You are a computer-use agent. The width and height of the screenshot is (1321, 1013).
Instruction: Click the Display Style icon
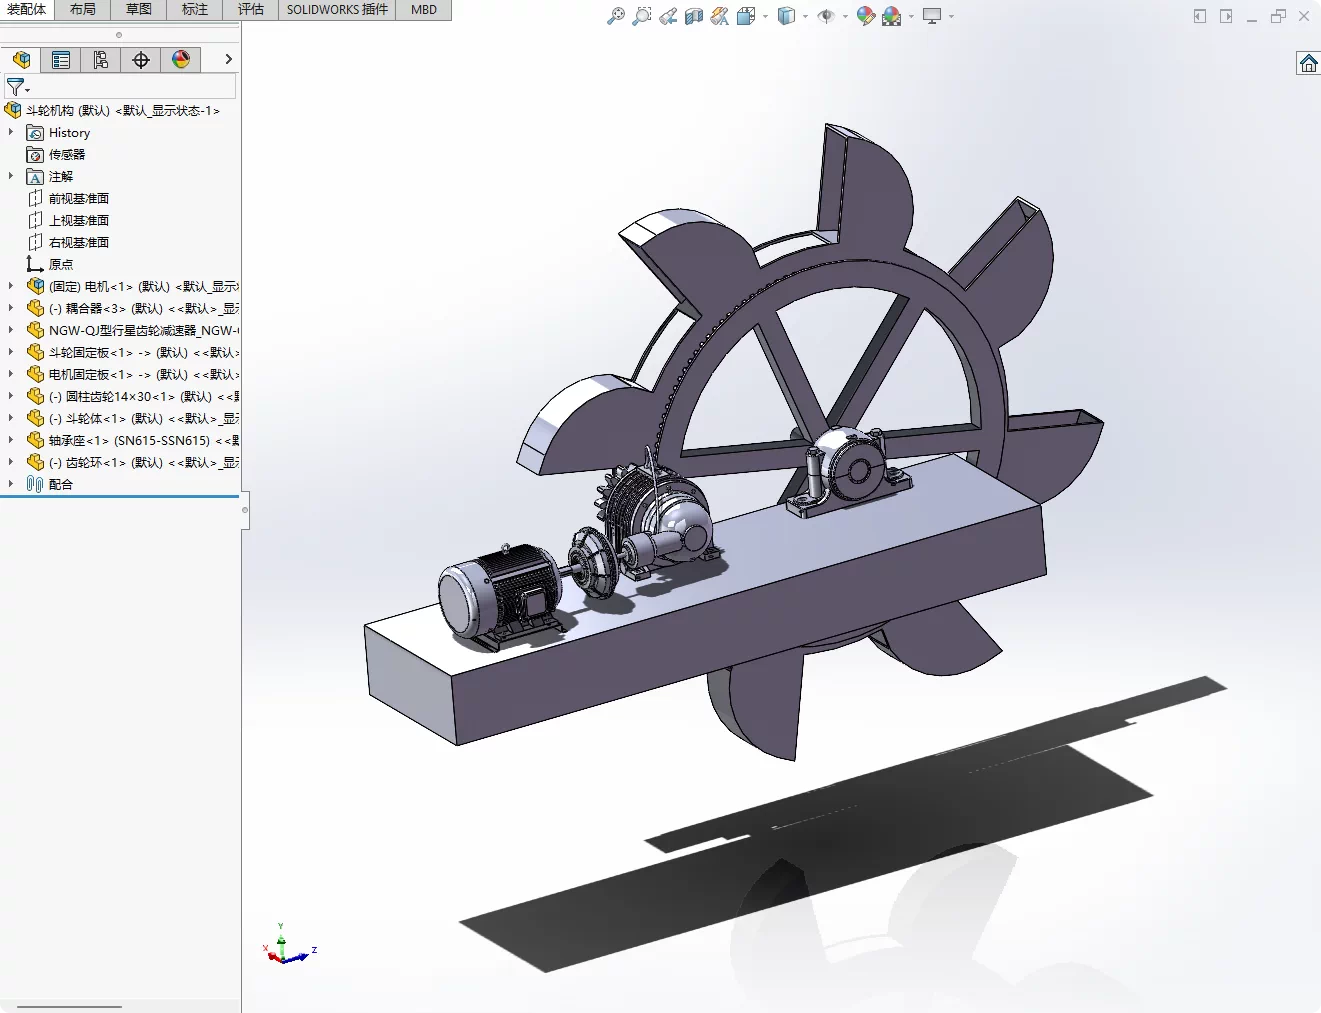(x=787, y=16)
